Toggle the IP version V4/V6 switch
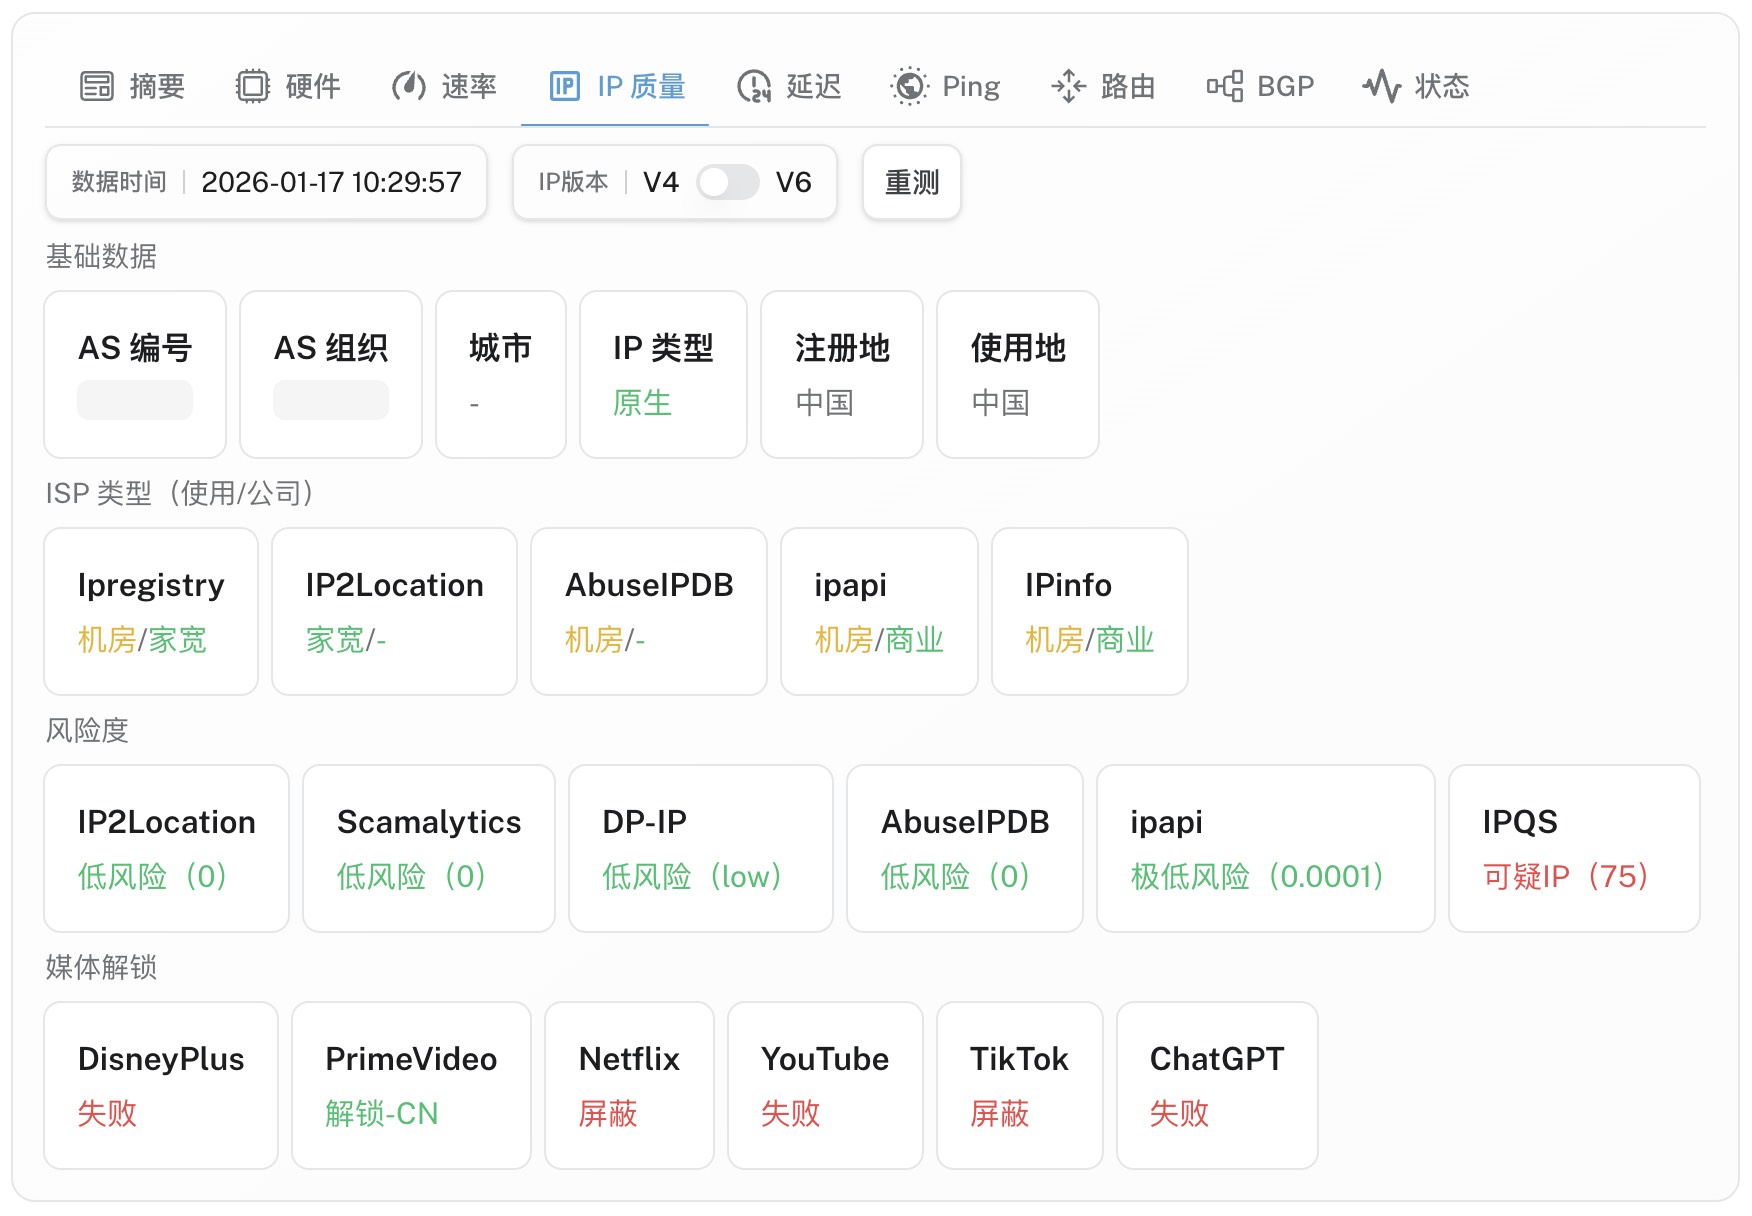This screenshot has height=1216, width=1752. point(727,183)
